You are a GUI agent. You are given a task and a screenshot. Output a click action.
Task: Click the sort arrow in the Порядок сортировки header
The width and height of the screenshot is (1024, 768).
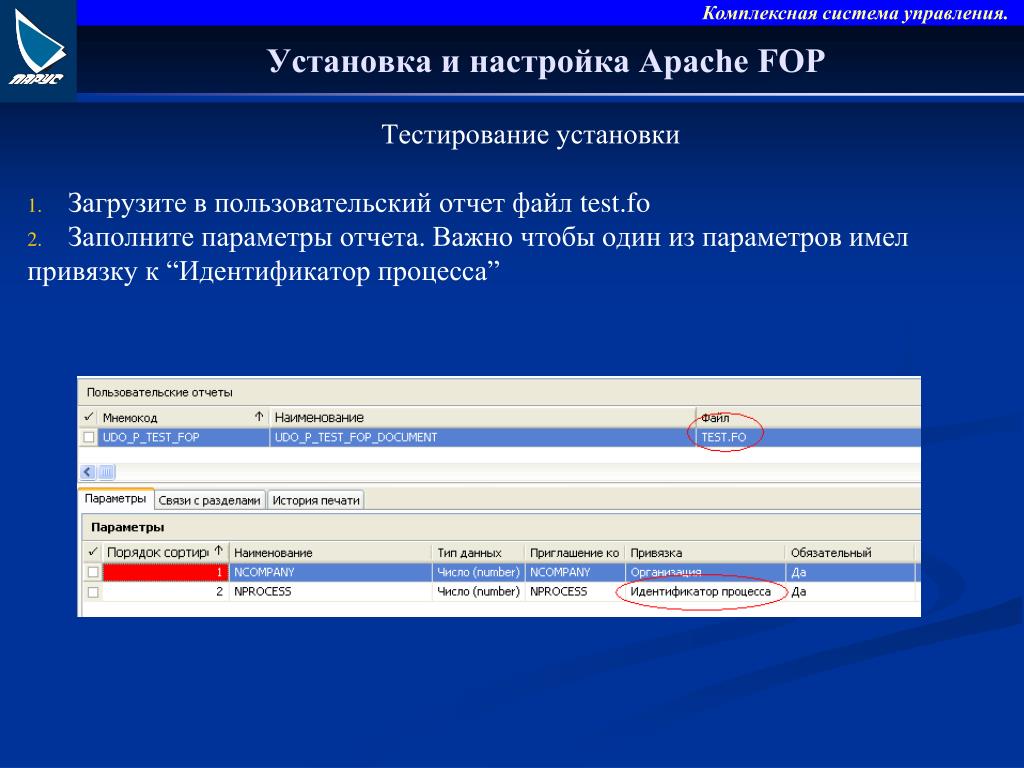(219, 551)
